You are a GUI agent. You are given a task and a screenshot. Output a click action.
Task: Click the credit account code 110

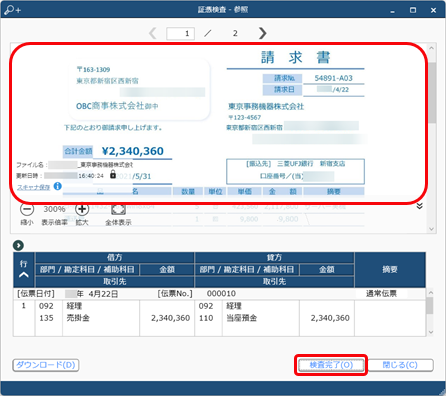click(x=206, y=318)
